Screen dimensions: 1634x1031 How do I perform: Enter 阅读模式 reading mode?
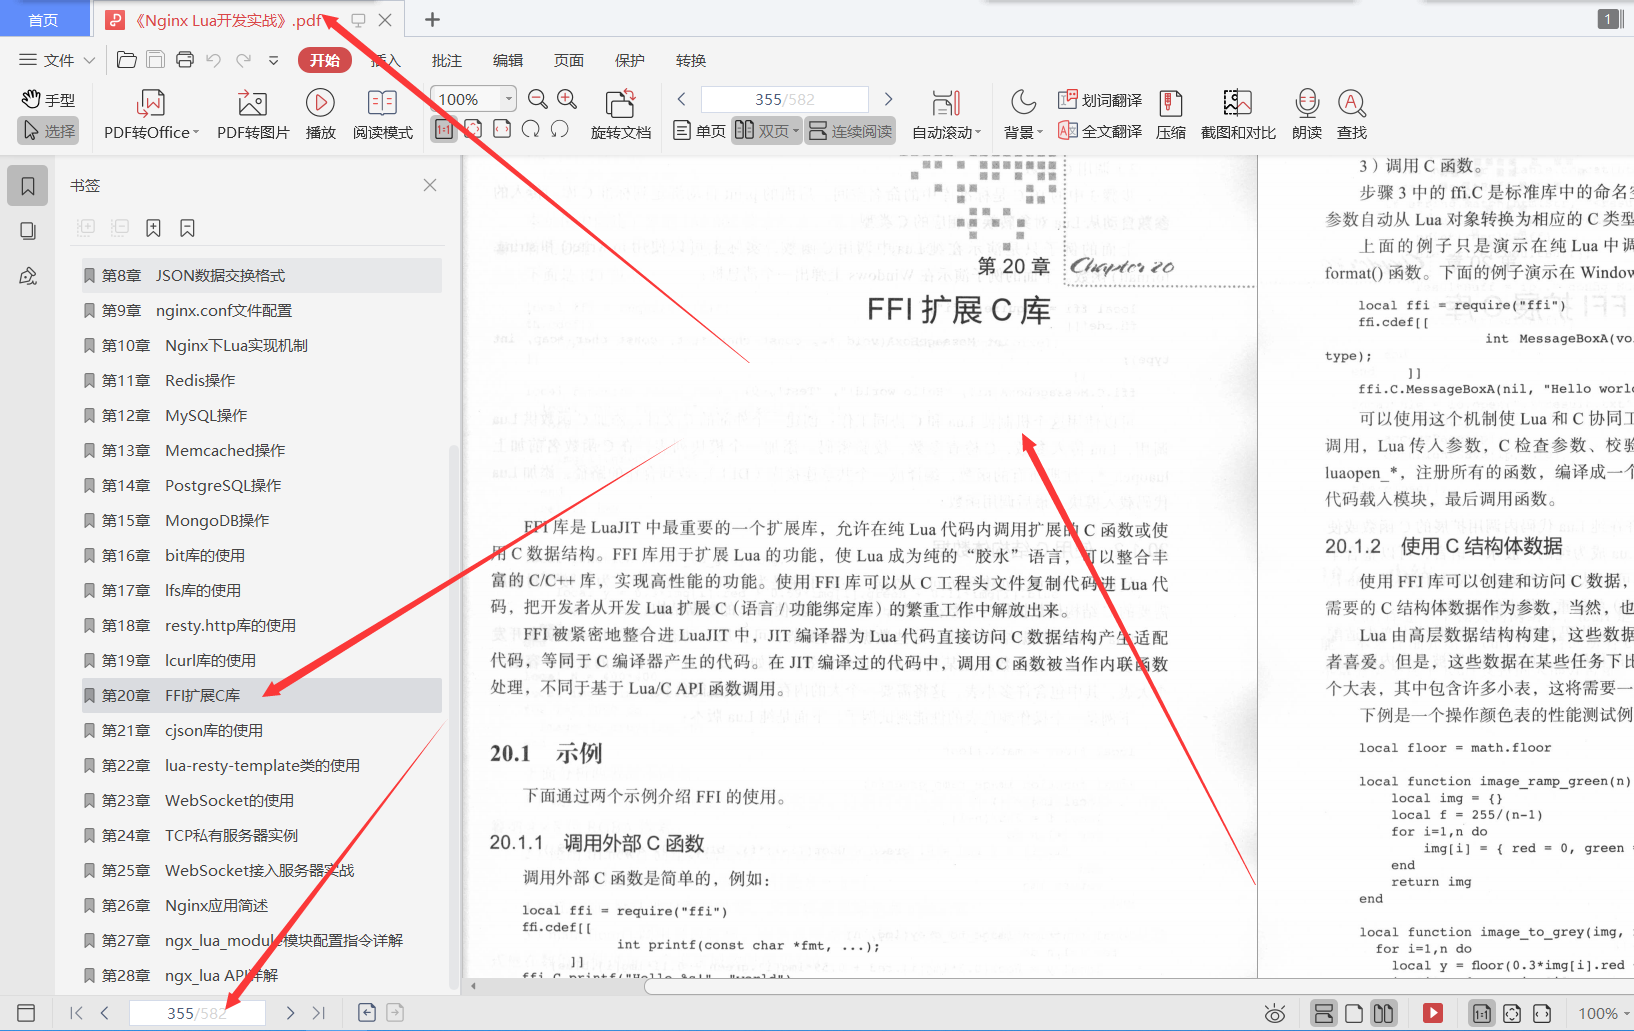[x=381, y=113]
